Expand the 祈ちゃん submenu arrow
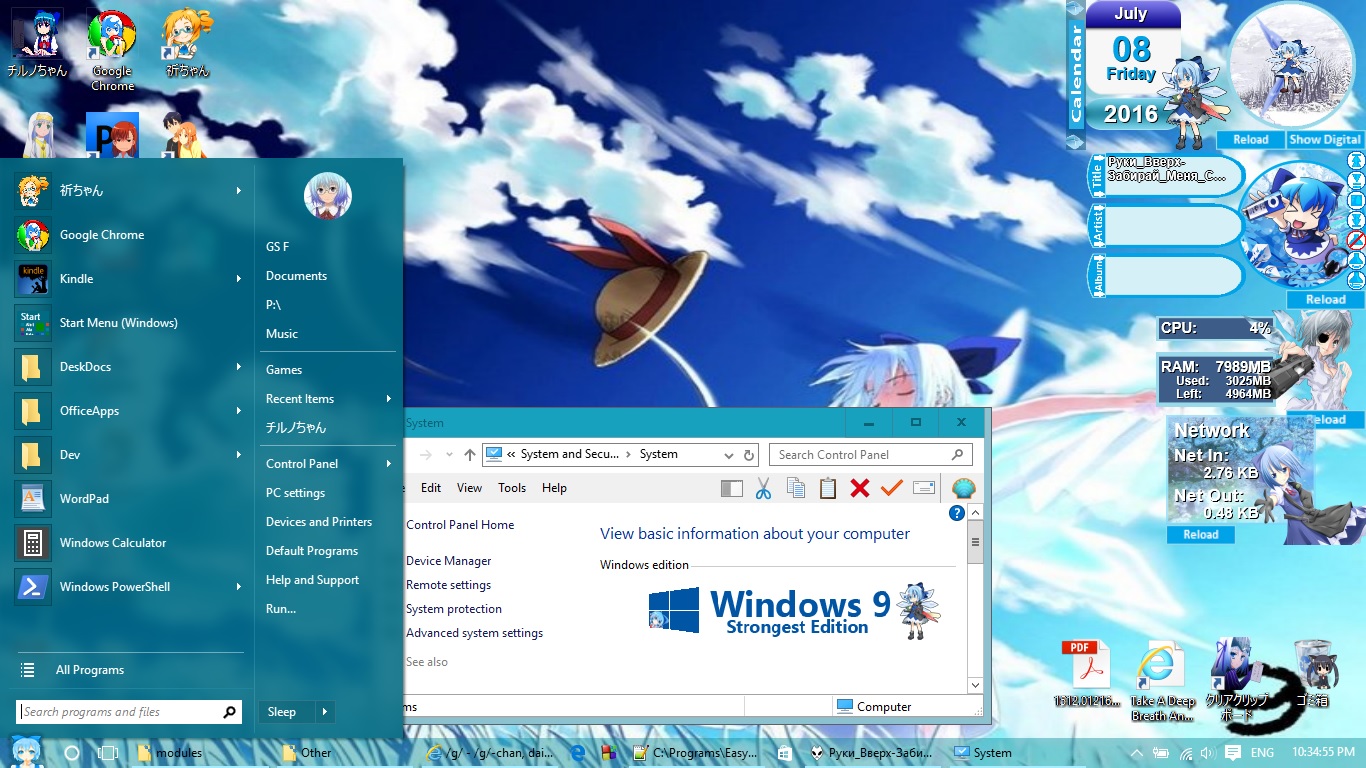The image size is (1366, 768). coord(238,190)
